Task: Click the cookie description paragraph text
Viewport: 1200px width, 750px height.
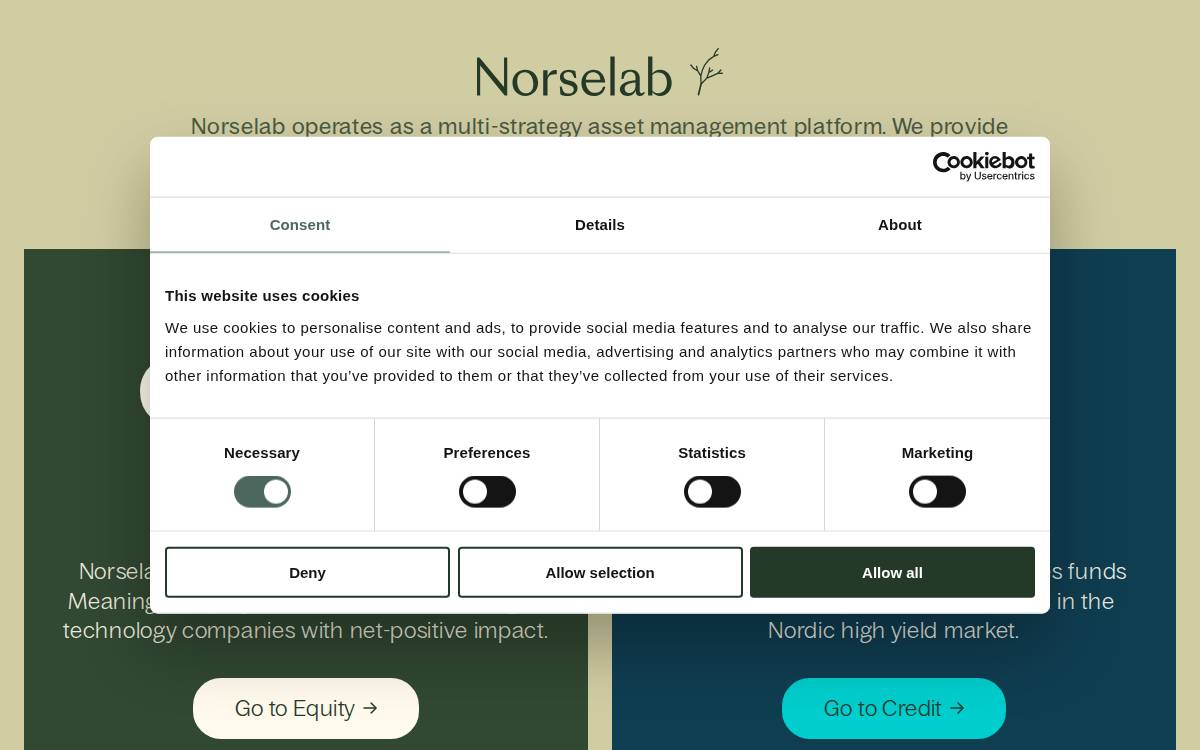Action: 598,352
